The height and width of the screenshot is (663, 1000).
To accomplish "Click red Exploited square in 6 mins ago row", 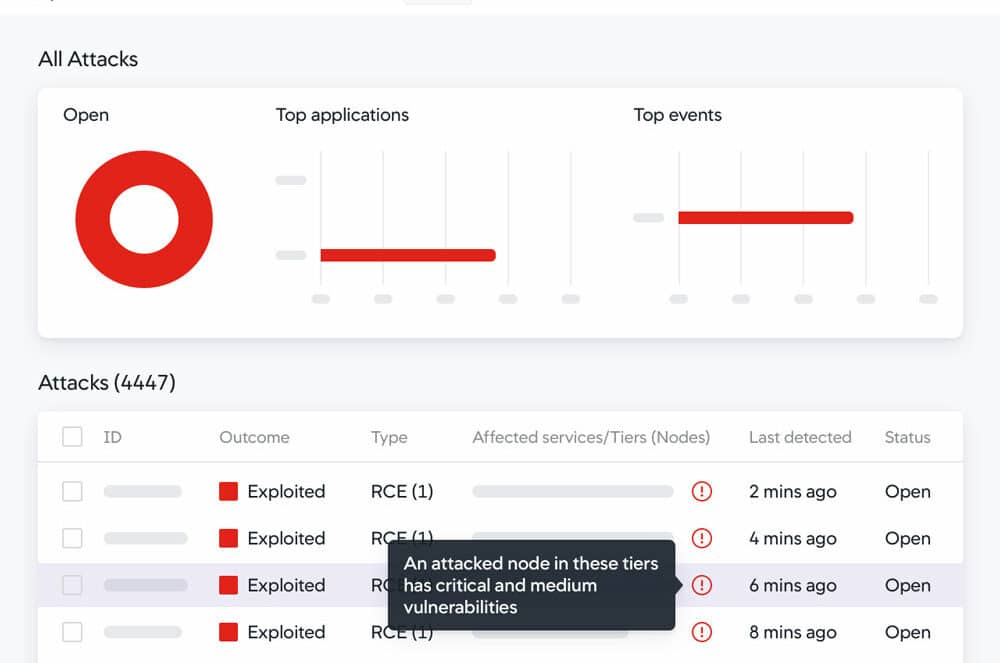I will click(x=228, y=585).
